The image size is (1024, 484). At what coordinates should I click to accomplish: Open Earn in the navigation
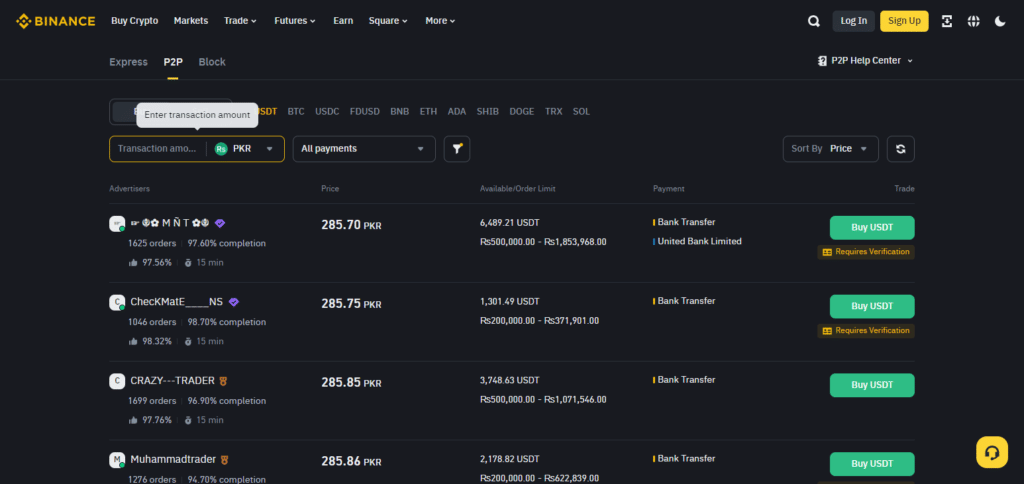[x=343, y=21]
